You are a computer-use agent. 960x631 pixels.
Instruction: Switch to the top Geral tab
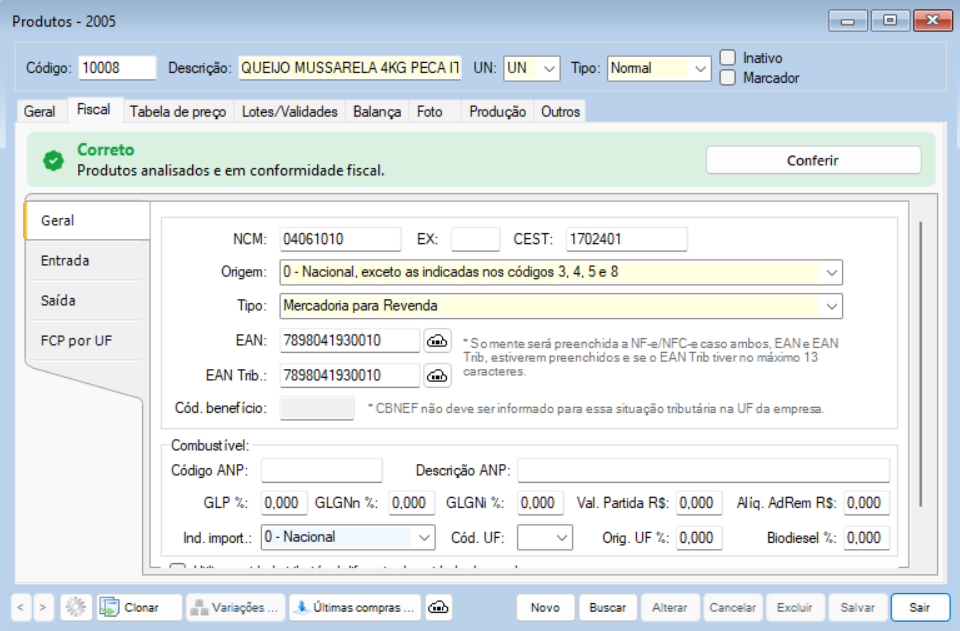tap(40, 111)
